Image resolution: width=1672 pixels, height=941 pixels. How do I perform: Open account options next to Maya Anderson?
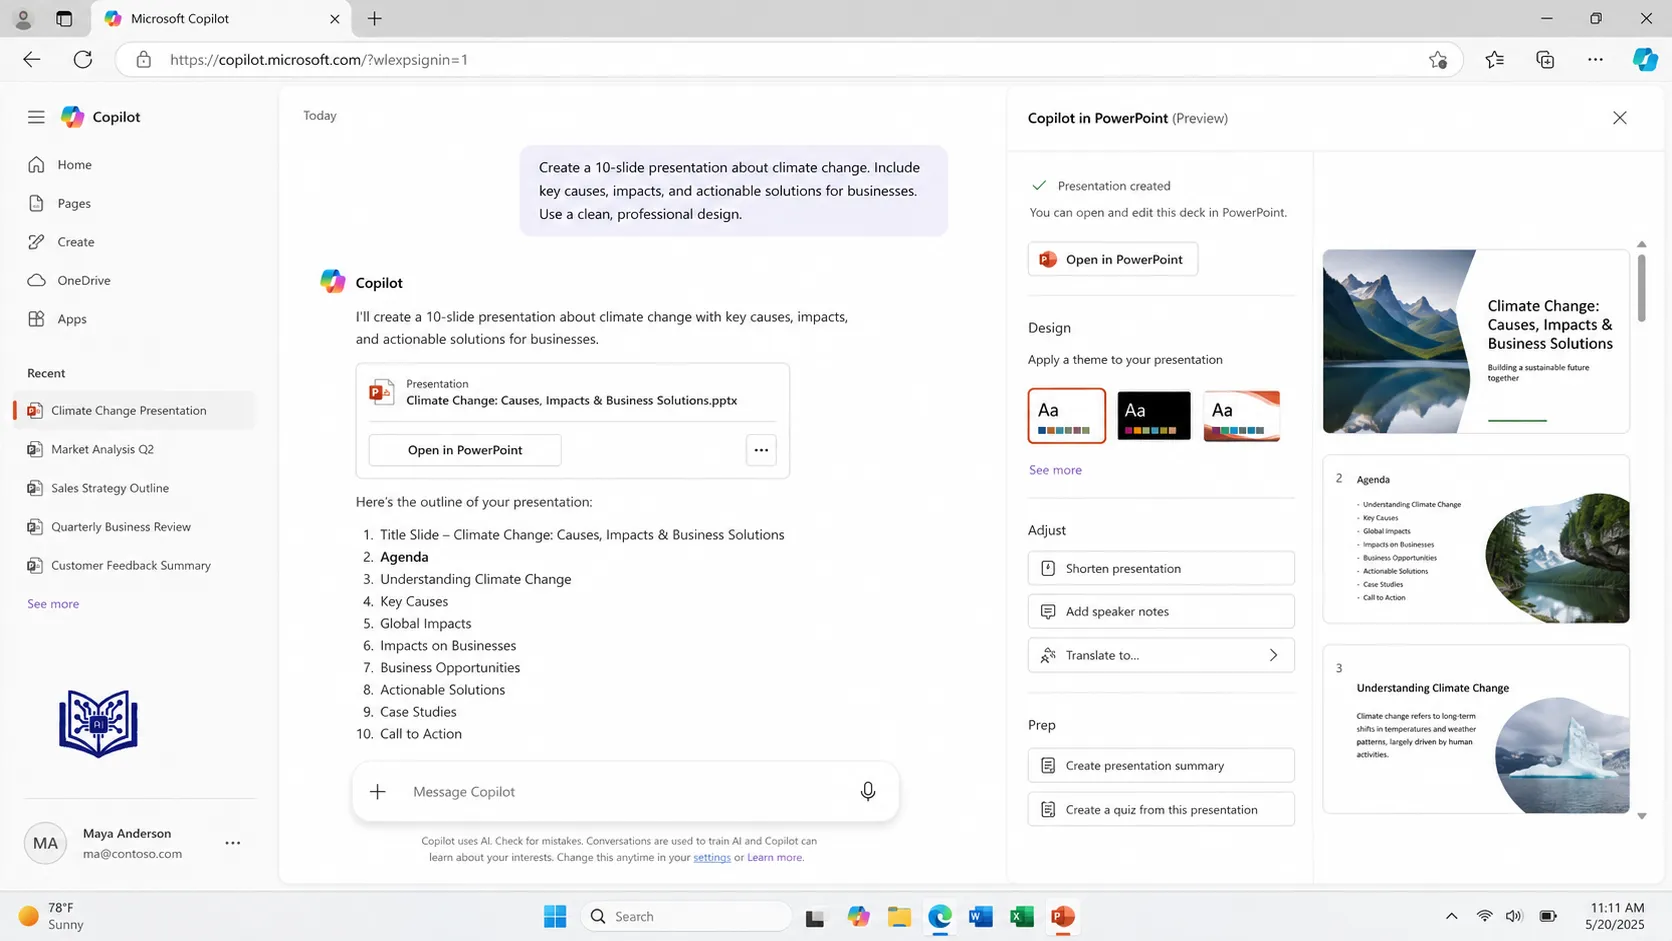233,843
